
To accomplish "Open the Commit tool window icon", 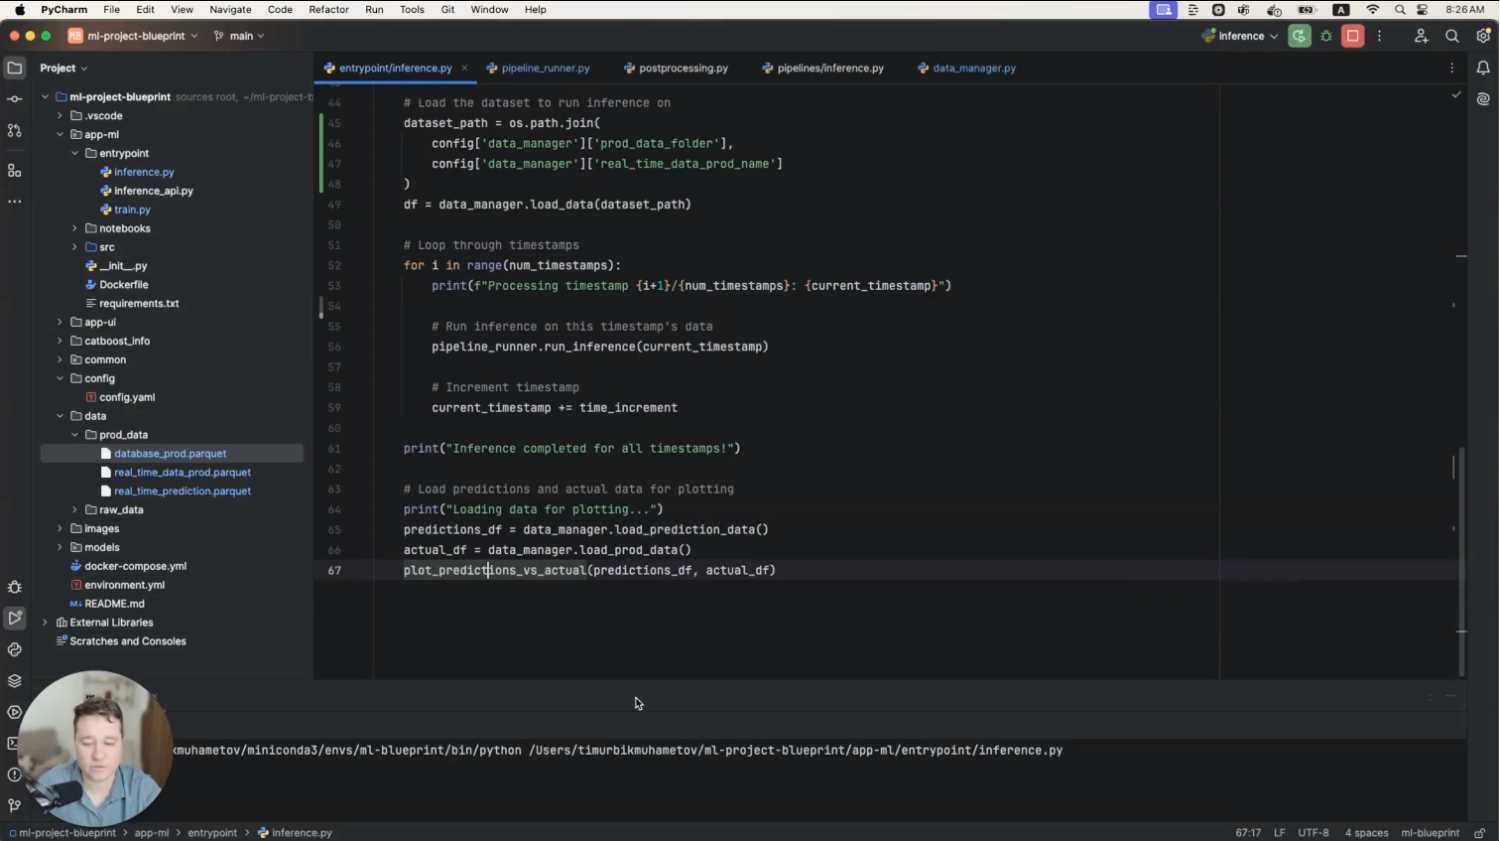I will pyautogui.click(x=14, y=99).
